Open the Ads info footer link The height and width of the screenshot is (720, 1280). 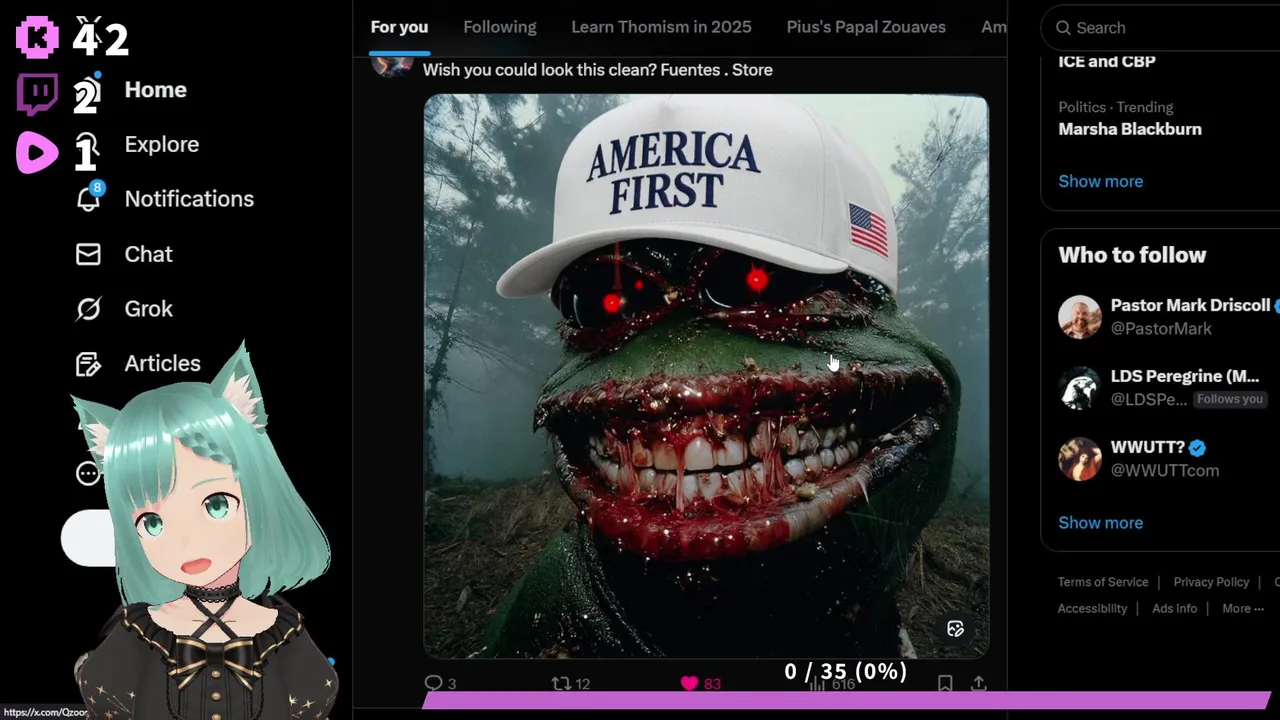(x=1174, y=608)
